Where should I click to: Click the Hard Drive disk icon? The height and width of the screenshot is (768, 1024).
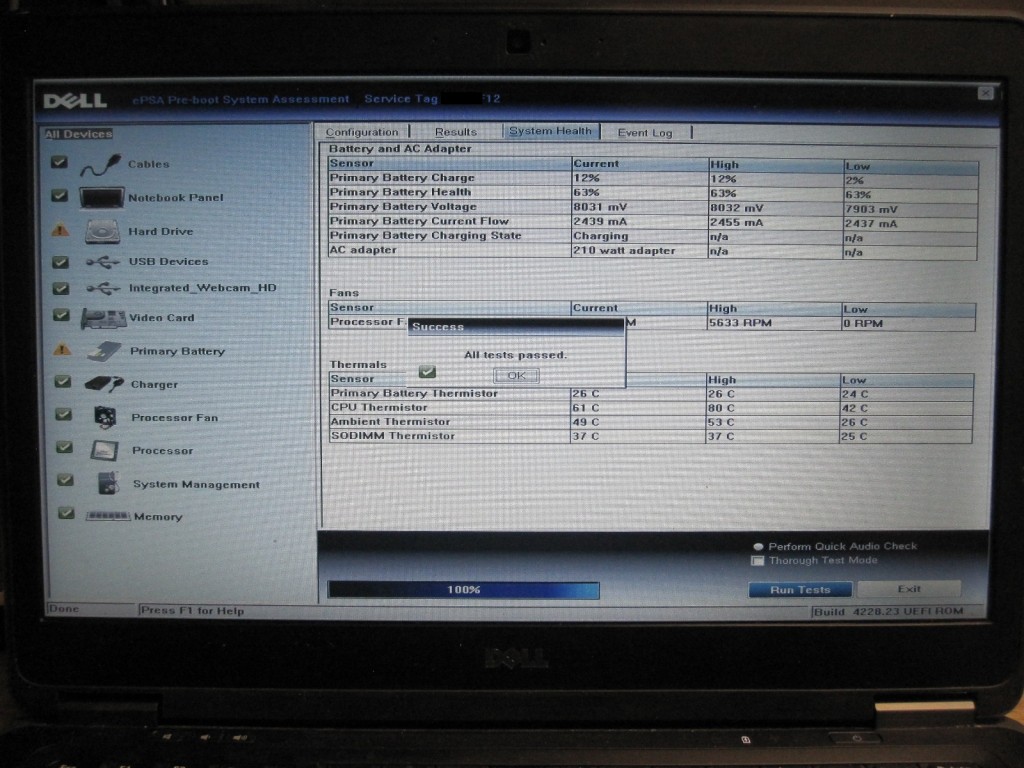pyautogui.click(x=103, y=232)
